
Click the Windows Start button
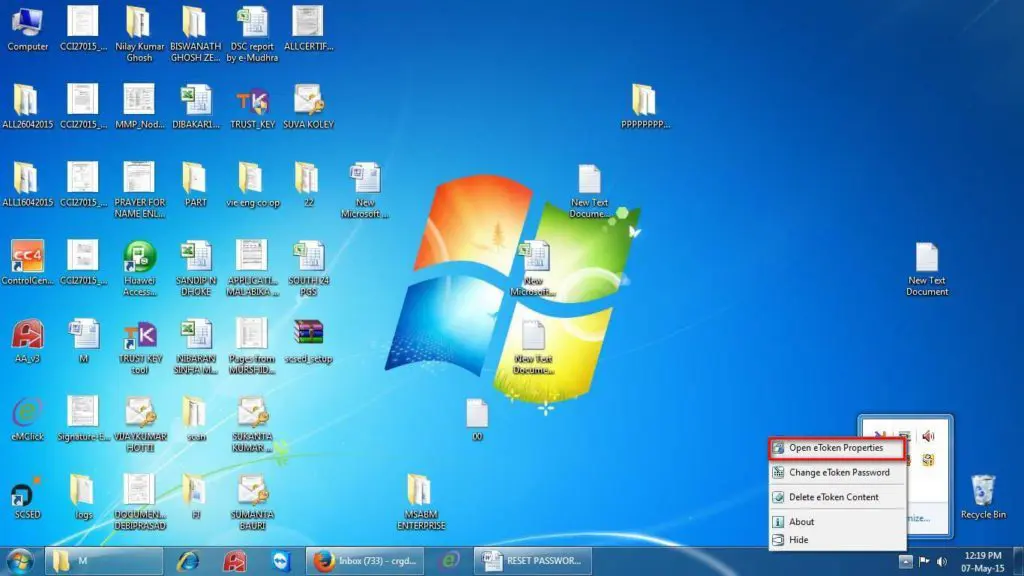[20, 560]
